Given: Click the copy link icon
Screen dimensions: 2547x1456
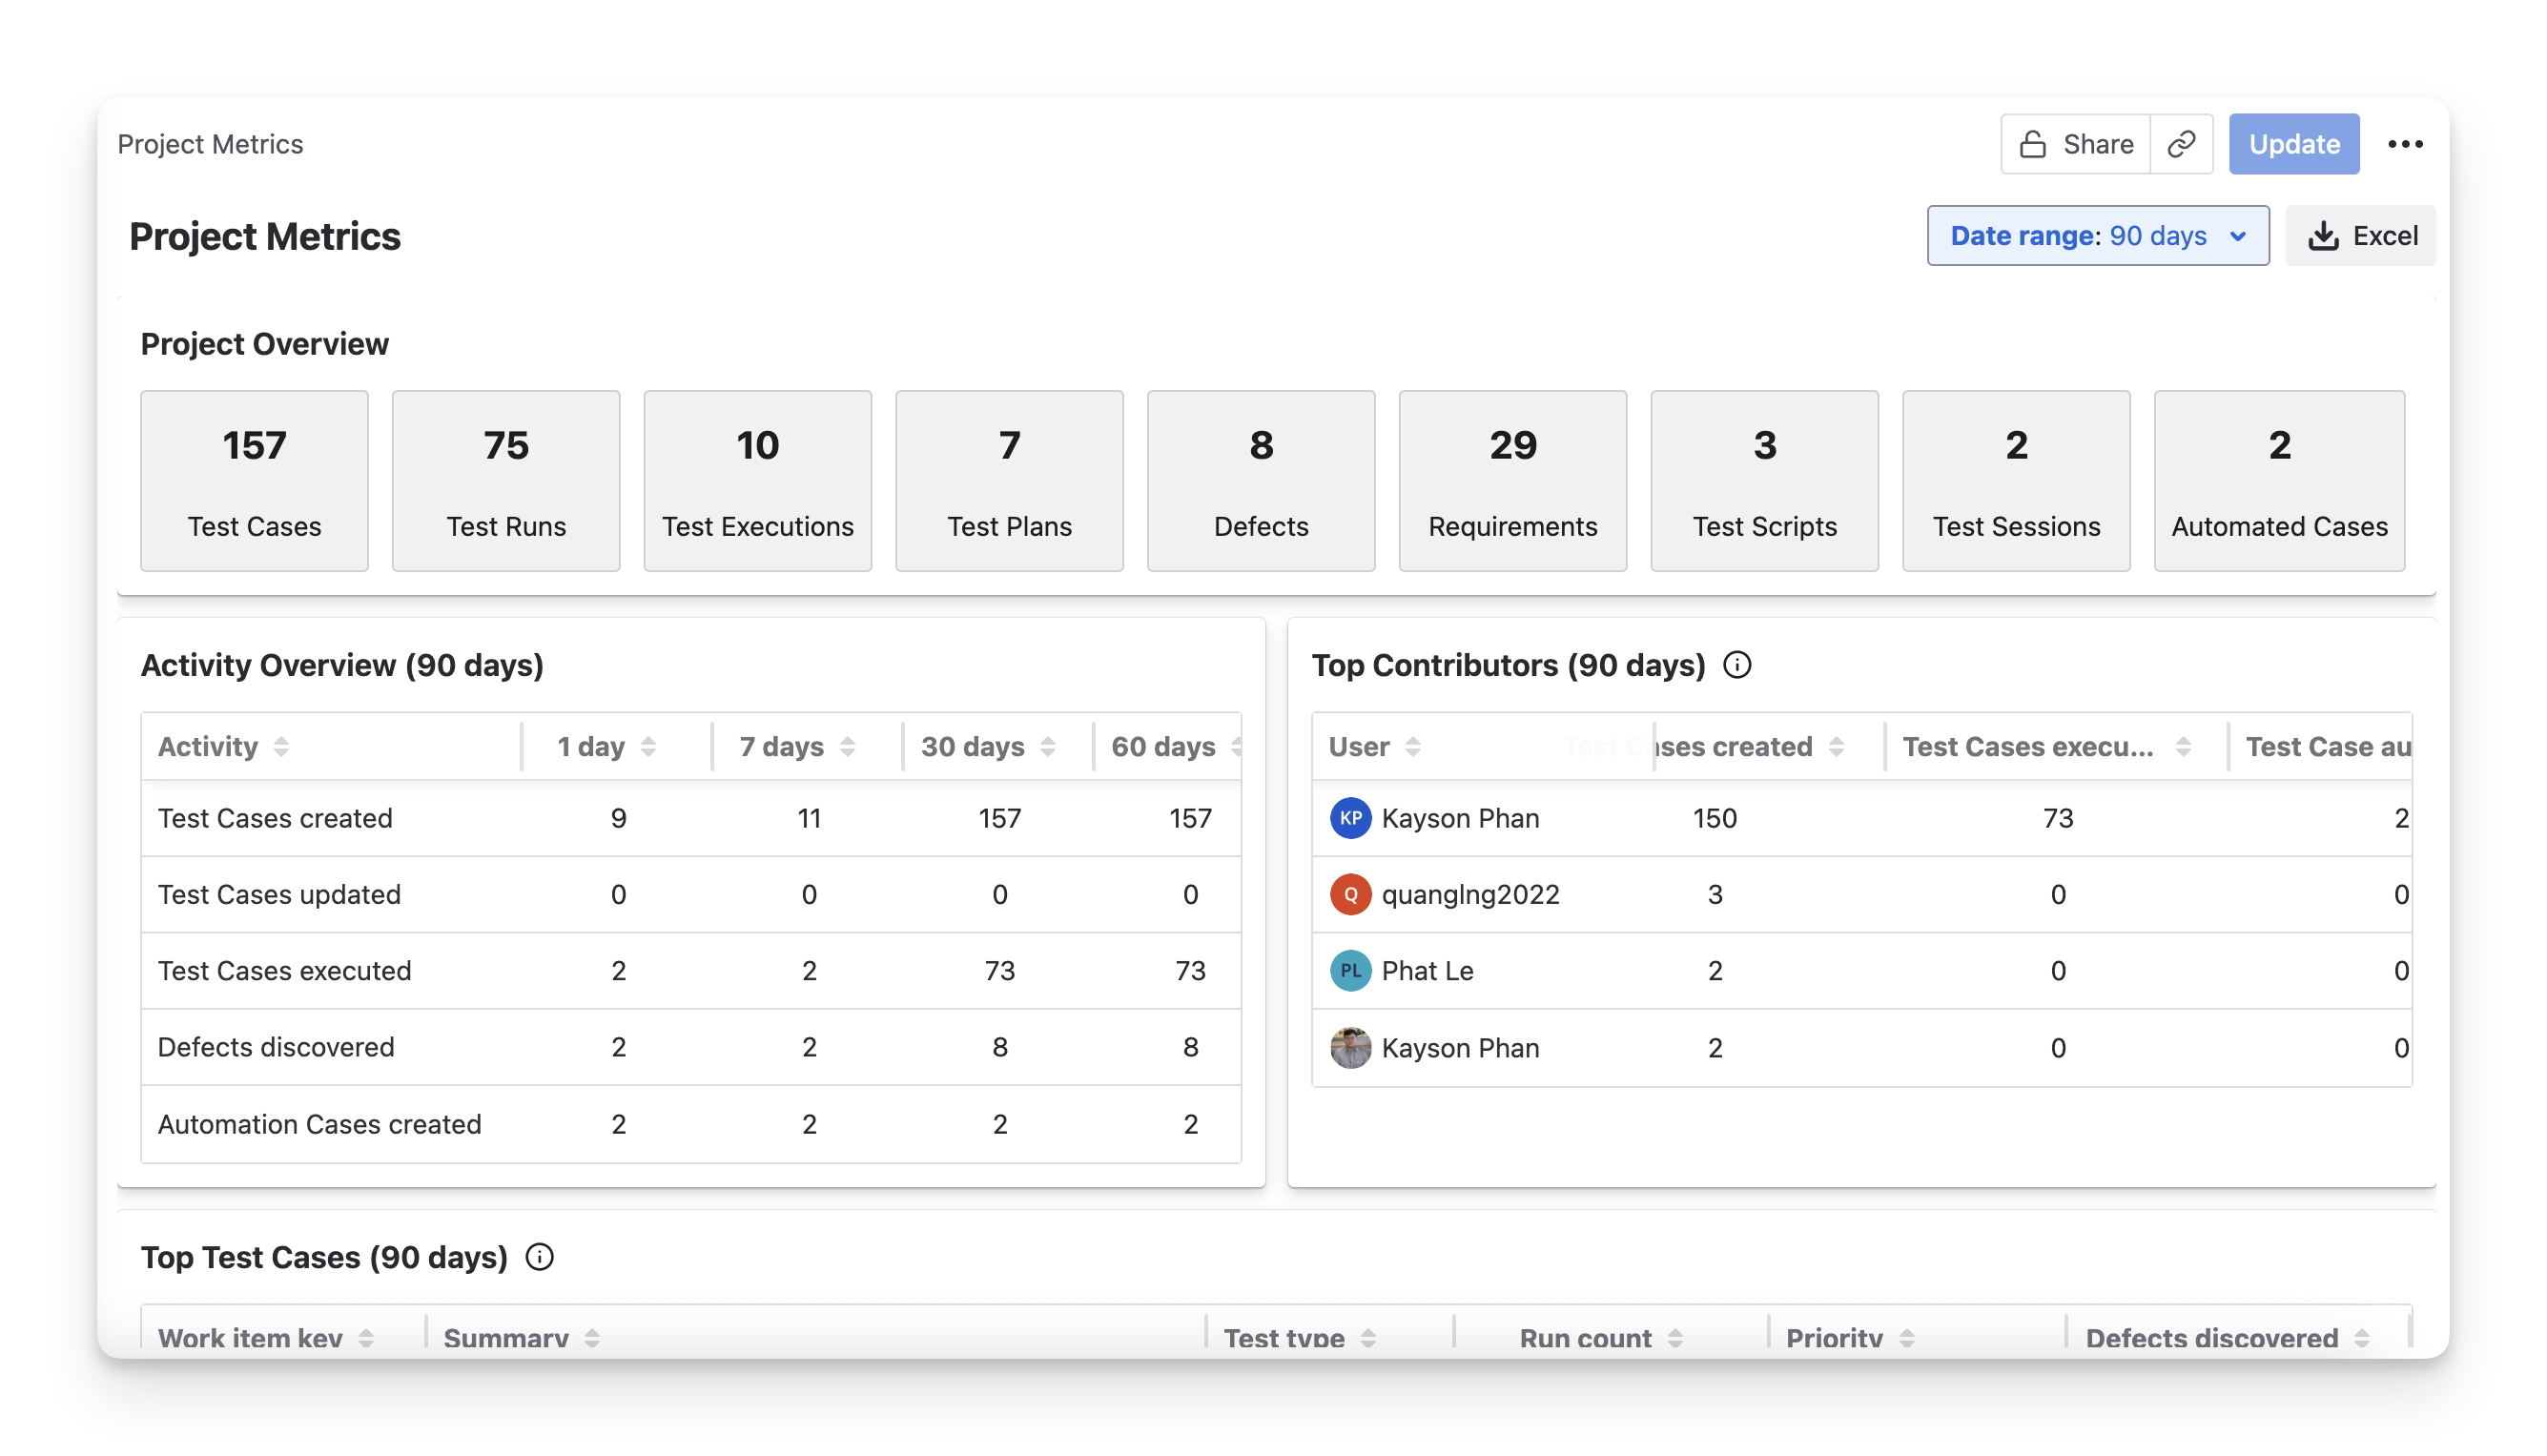Looking at the screenshot, I should (2180, 144).
